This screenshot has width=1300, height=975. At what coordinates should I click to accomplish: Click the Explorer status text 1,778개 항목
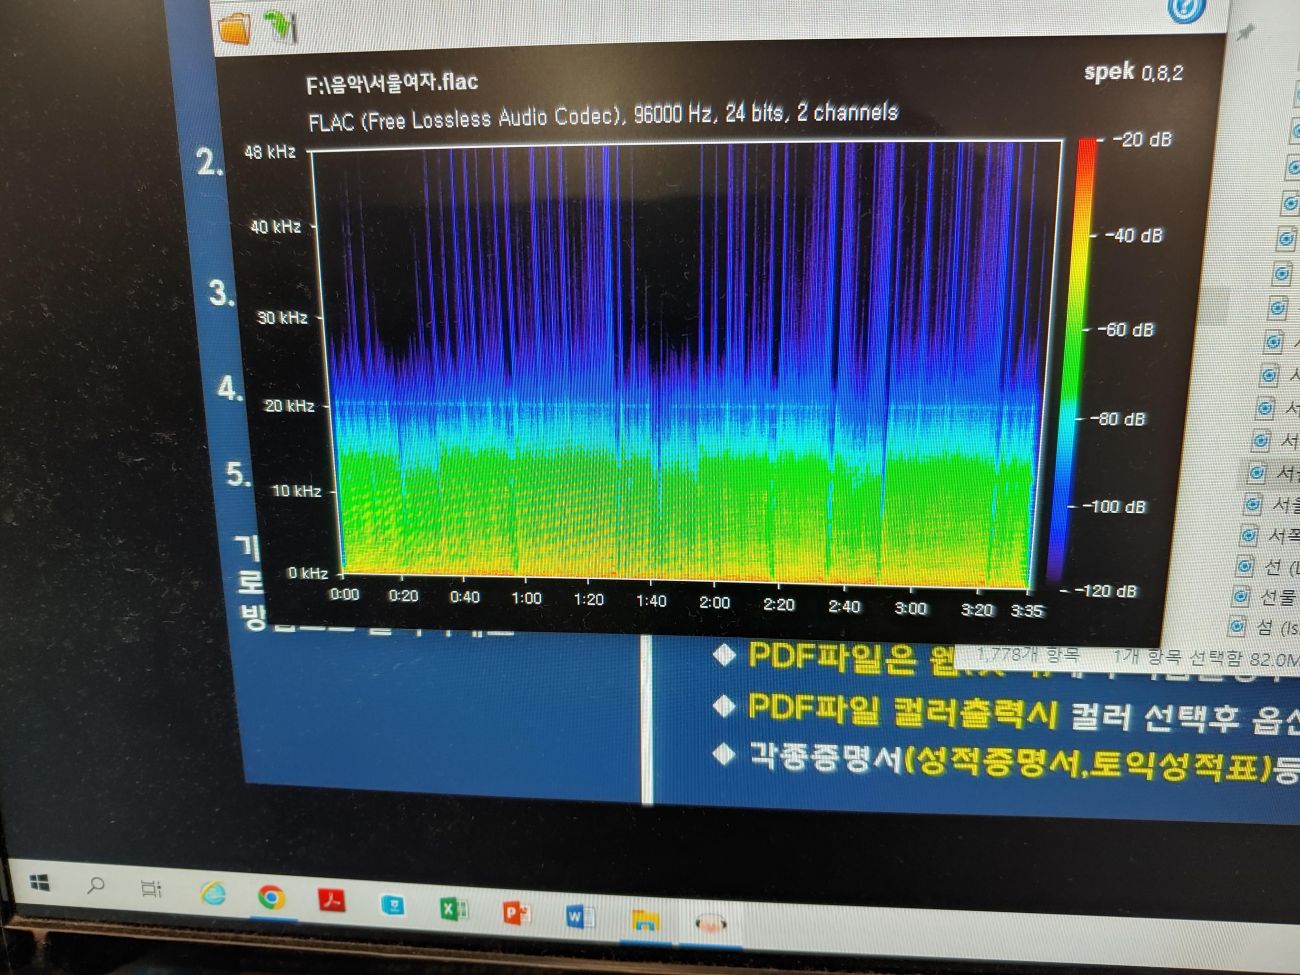[x=1028, y=655]
